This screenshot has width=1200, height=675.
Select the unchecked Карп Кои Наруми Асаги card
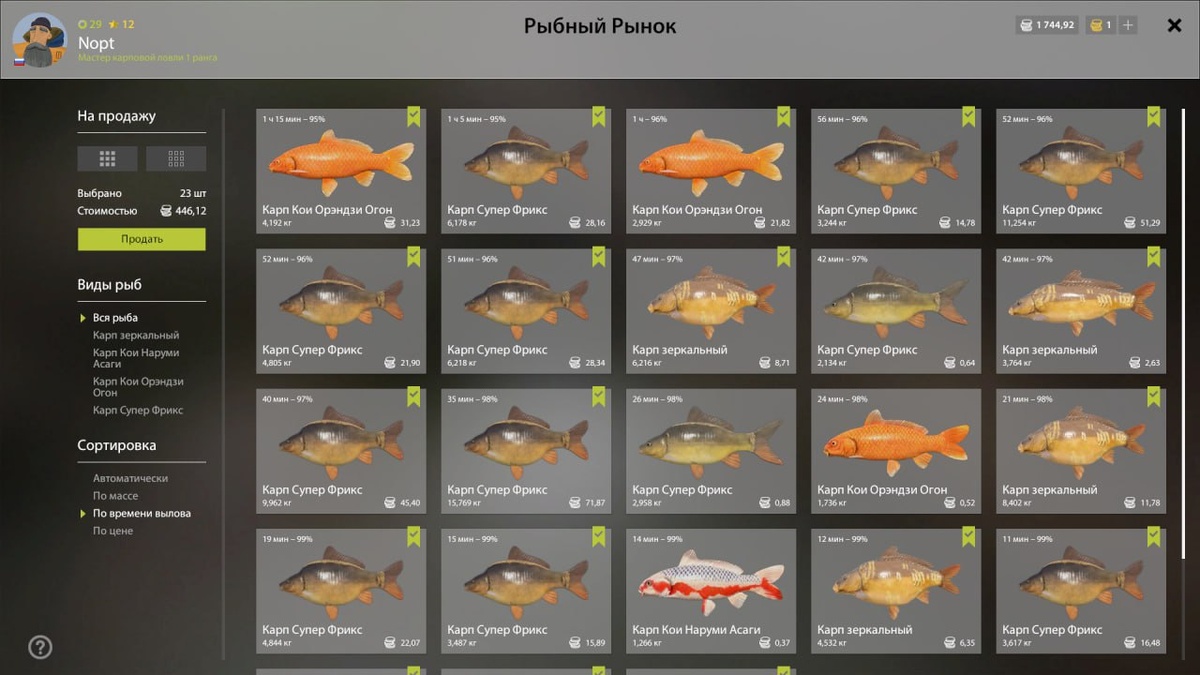pyautogui.click(x=711, y=590)
